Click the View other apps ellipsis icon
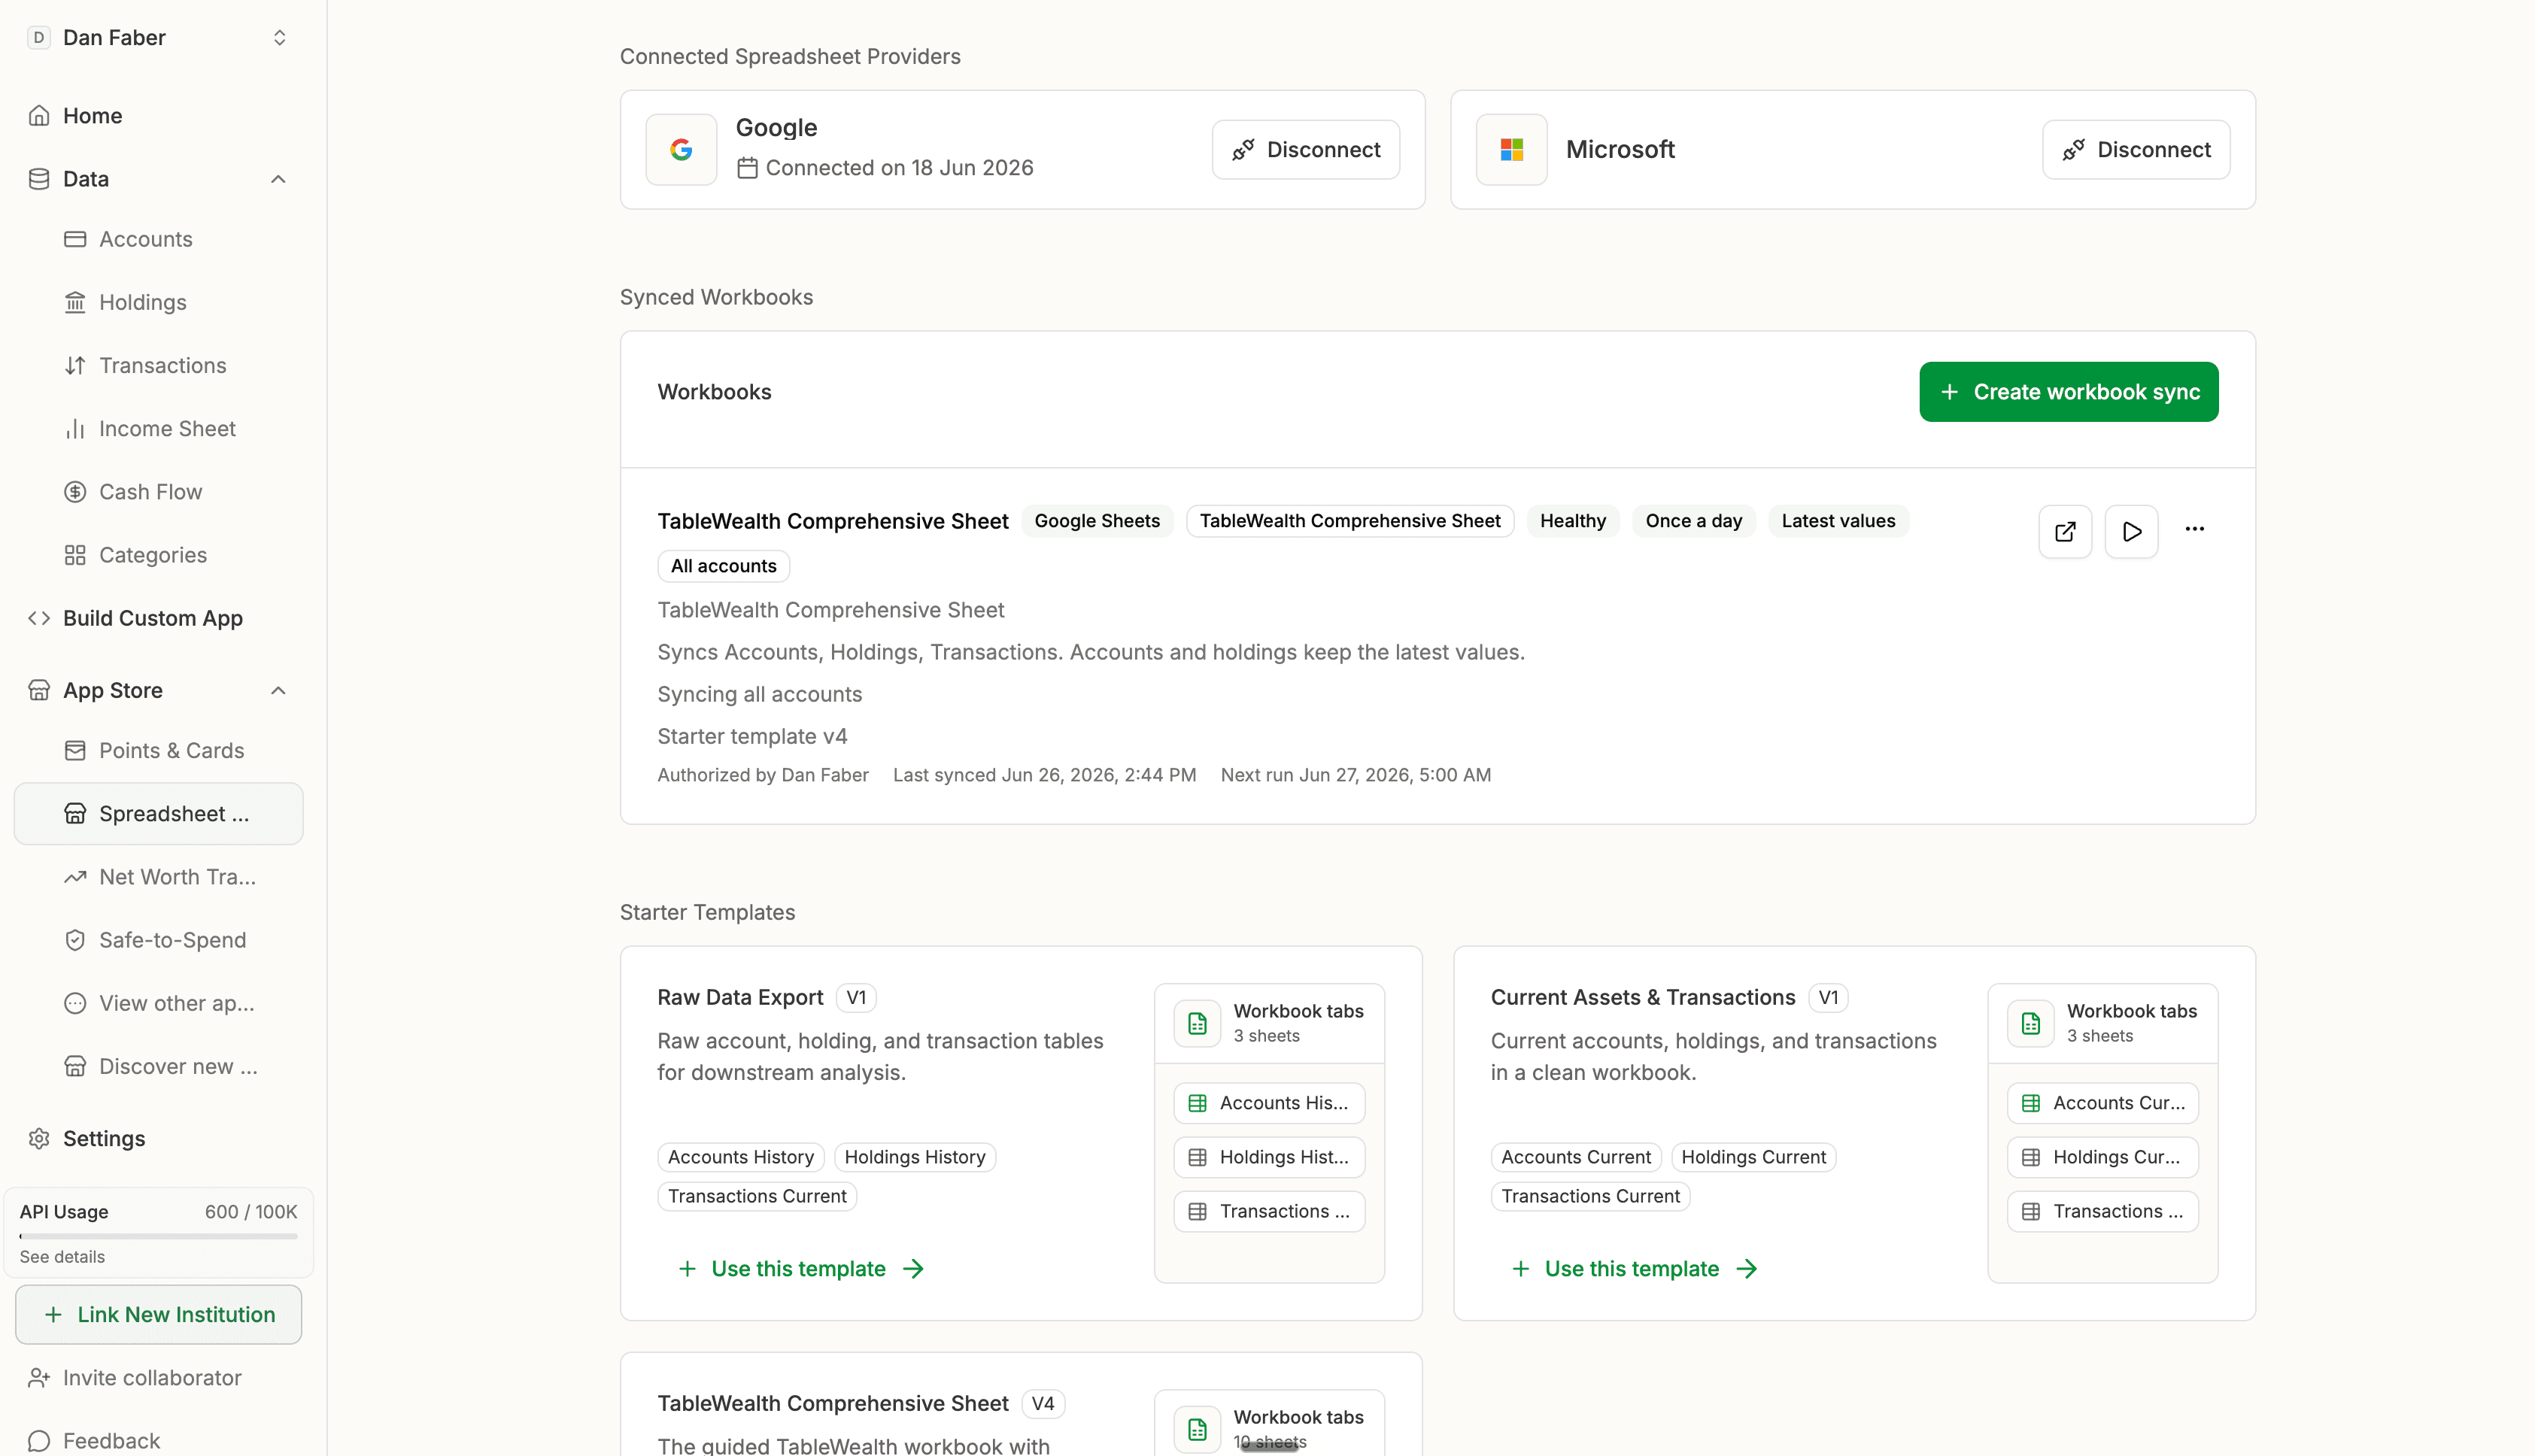The image size is (2535, 1456). [x=75, y=1003]
